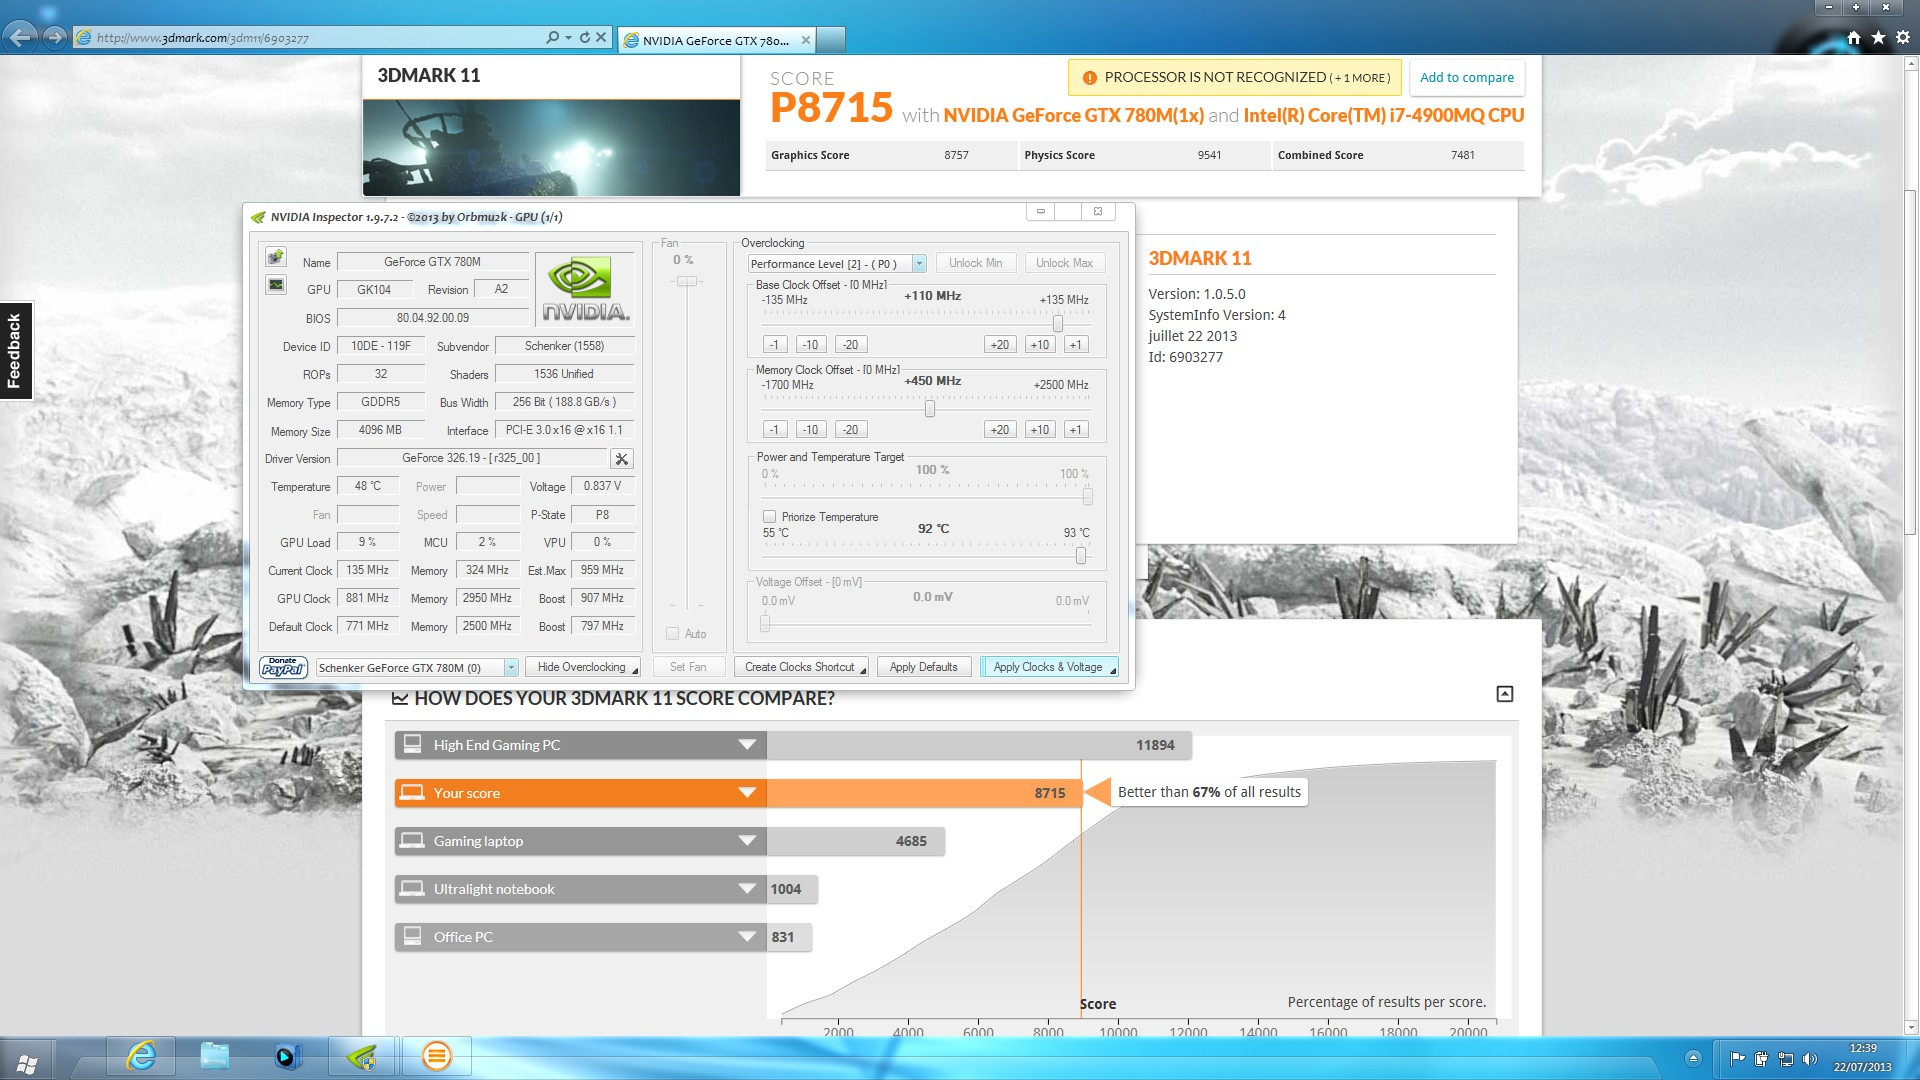This screenshot has width=1920, height=1080.
Task: Click Apply Defaults button
Action: [923, 667]
